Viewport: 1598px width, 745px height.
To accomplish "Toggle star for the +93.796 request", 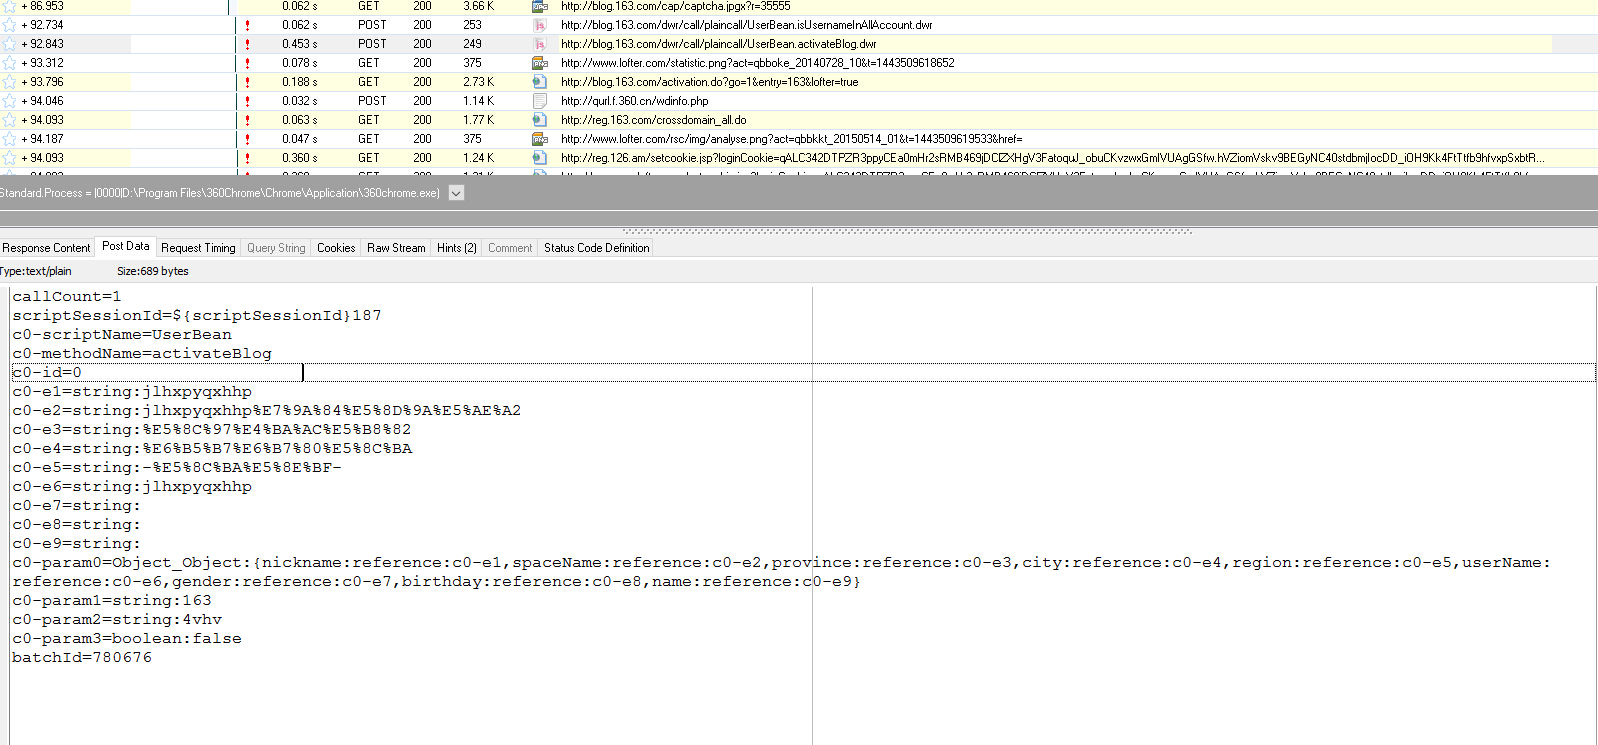I will pos(9,82).
